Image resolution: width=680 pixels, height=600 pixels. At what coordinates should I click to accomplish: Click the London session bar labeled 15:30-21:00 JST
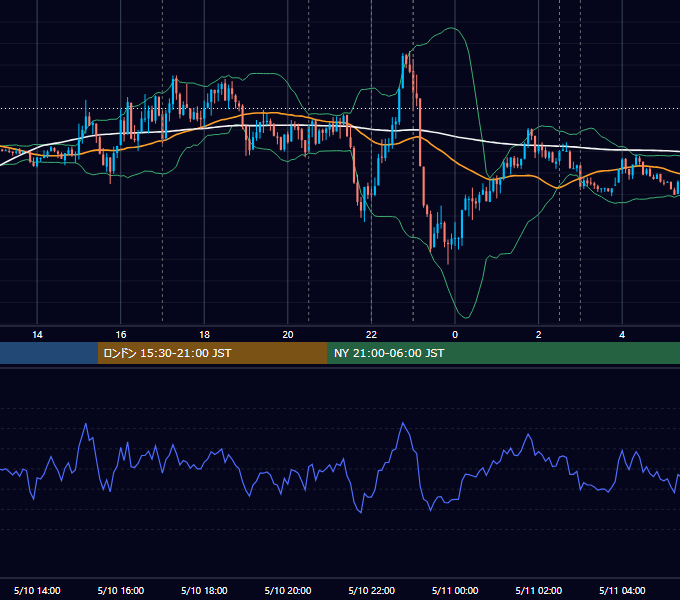[212, 353]
